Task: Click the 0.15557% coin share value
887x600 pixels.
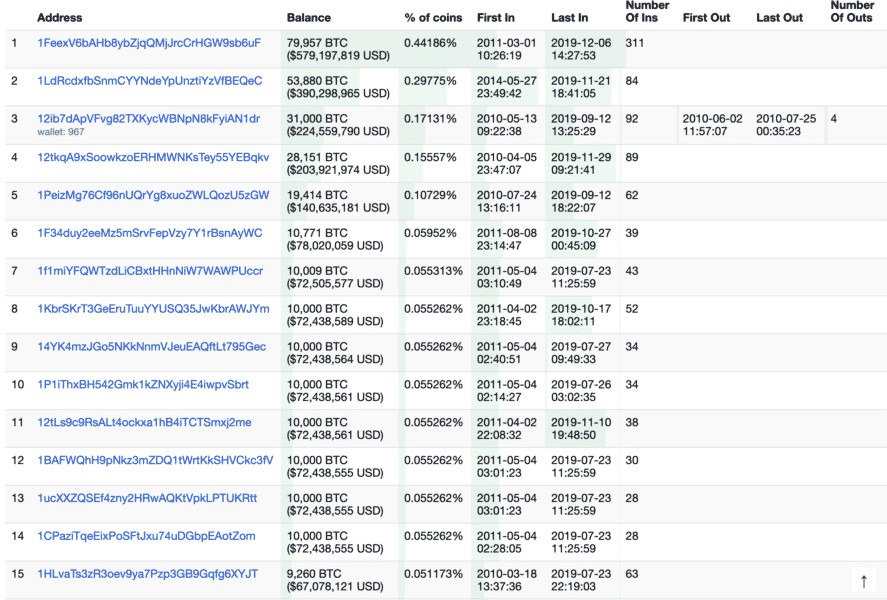Action: click(430, 157)
